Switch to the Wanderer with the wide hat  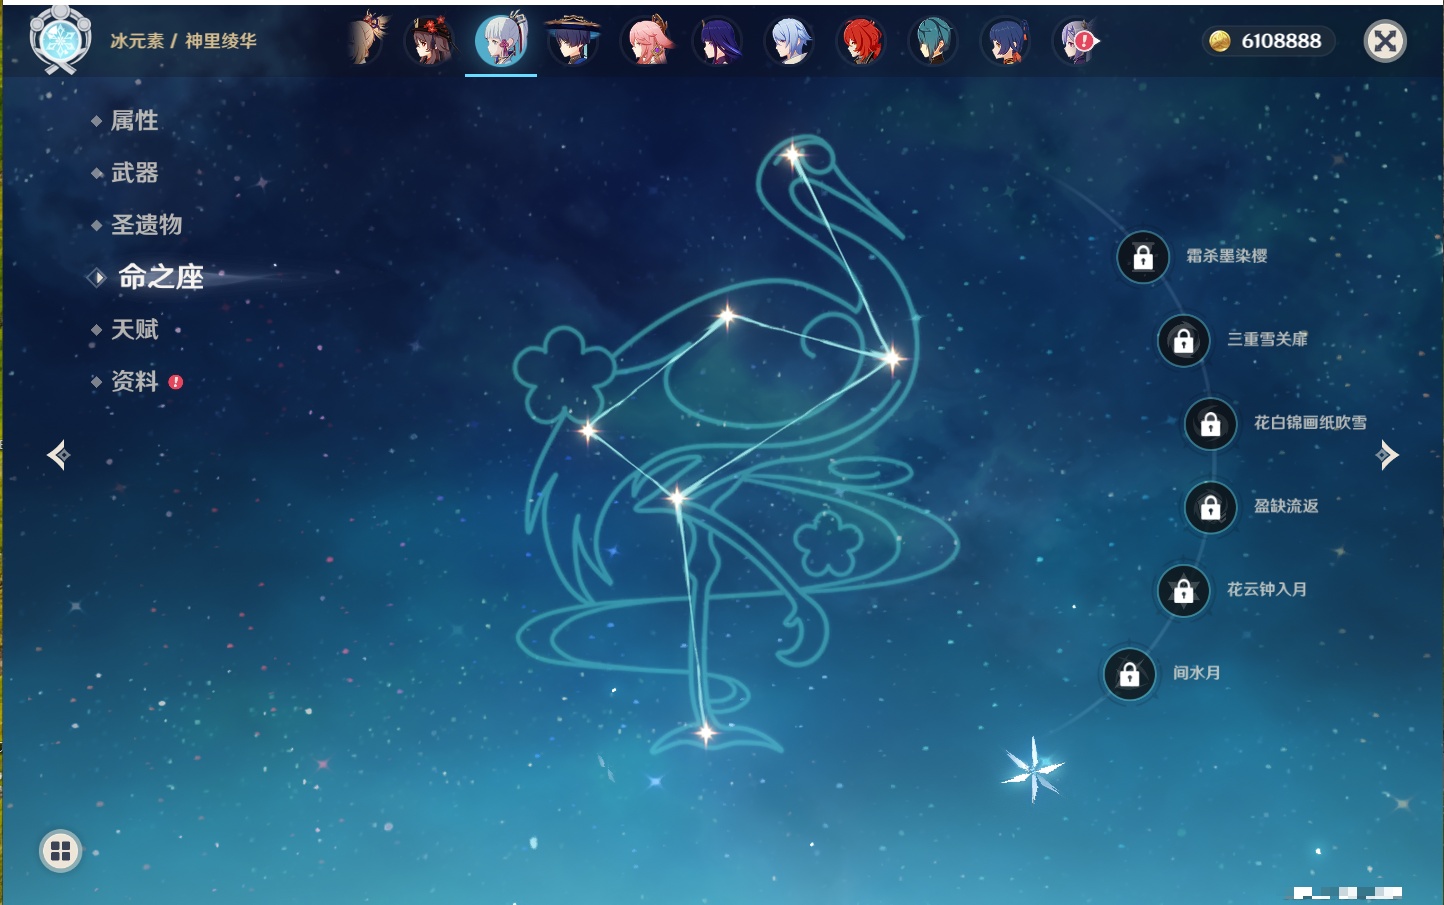573,42
